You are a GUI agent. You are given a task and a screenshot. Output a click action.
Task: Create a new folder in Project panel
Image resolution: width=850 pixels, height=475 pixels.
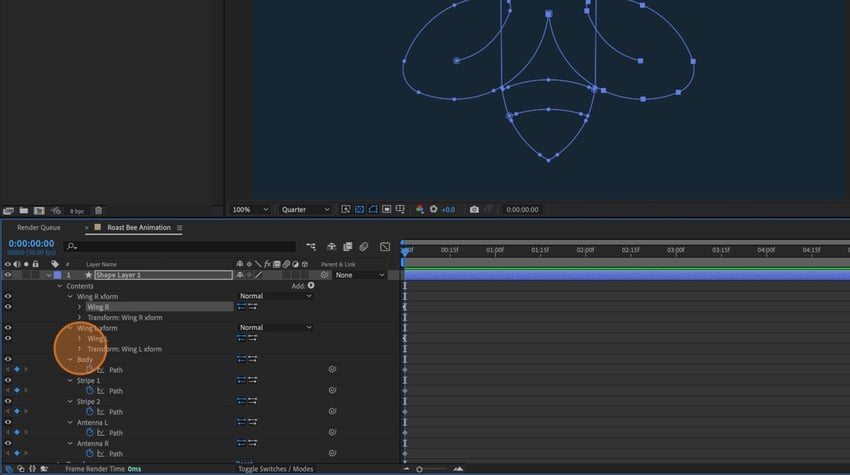(x=24, y=210)
